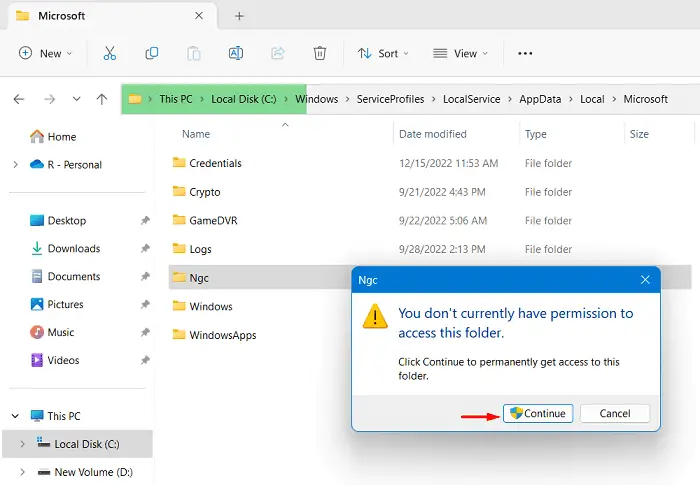Click the Delete trash can icon
The height and width of the screenshot is (485, 700).
coord(320,53)
